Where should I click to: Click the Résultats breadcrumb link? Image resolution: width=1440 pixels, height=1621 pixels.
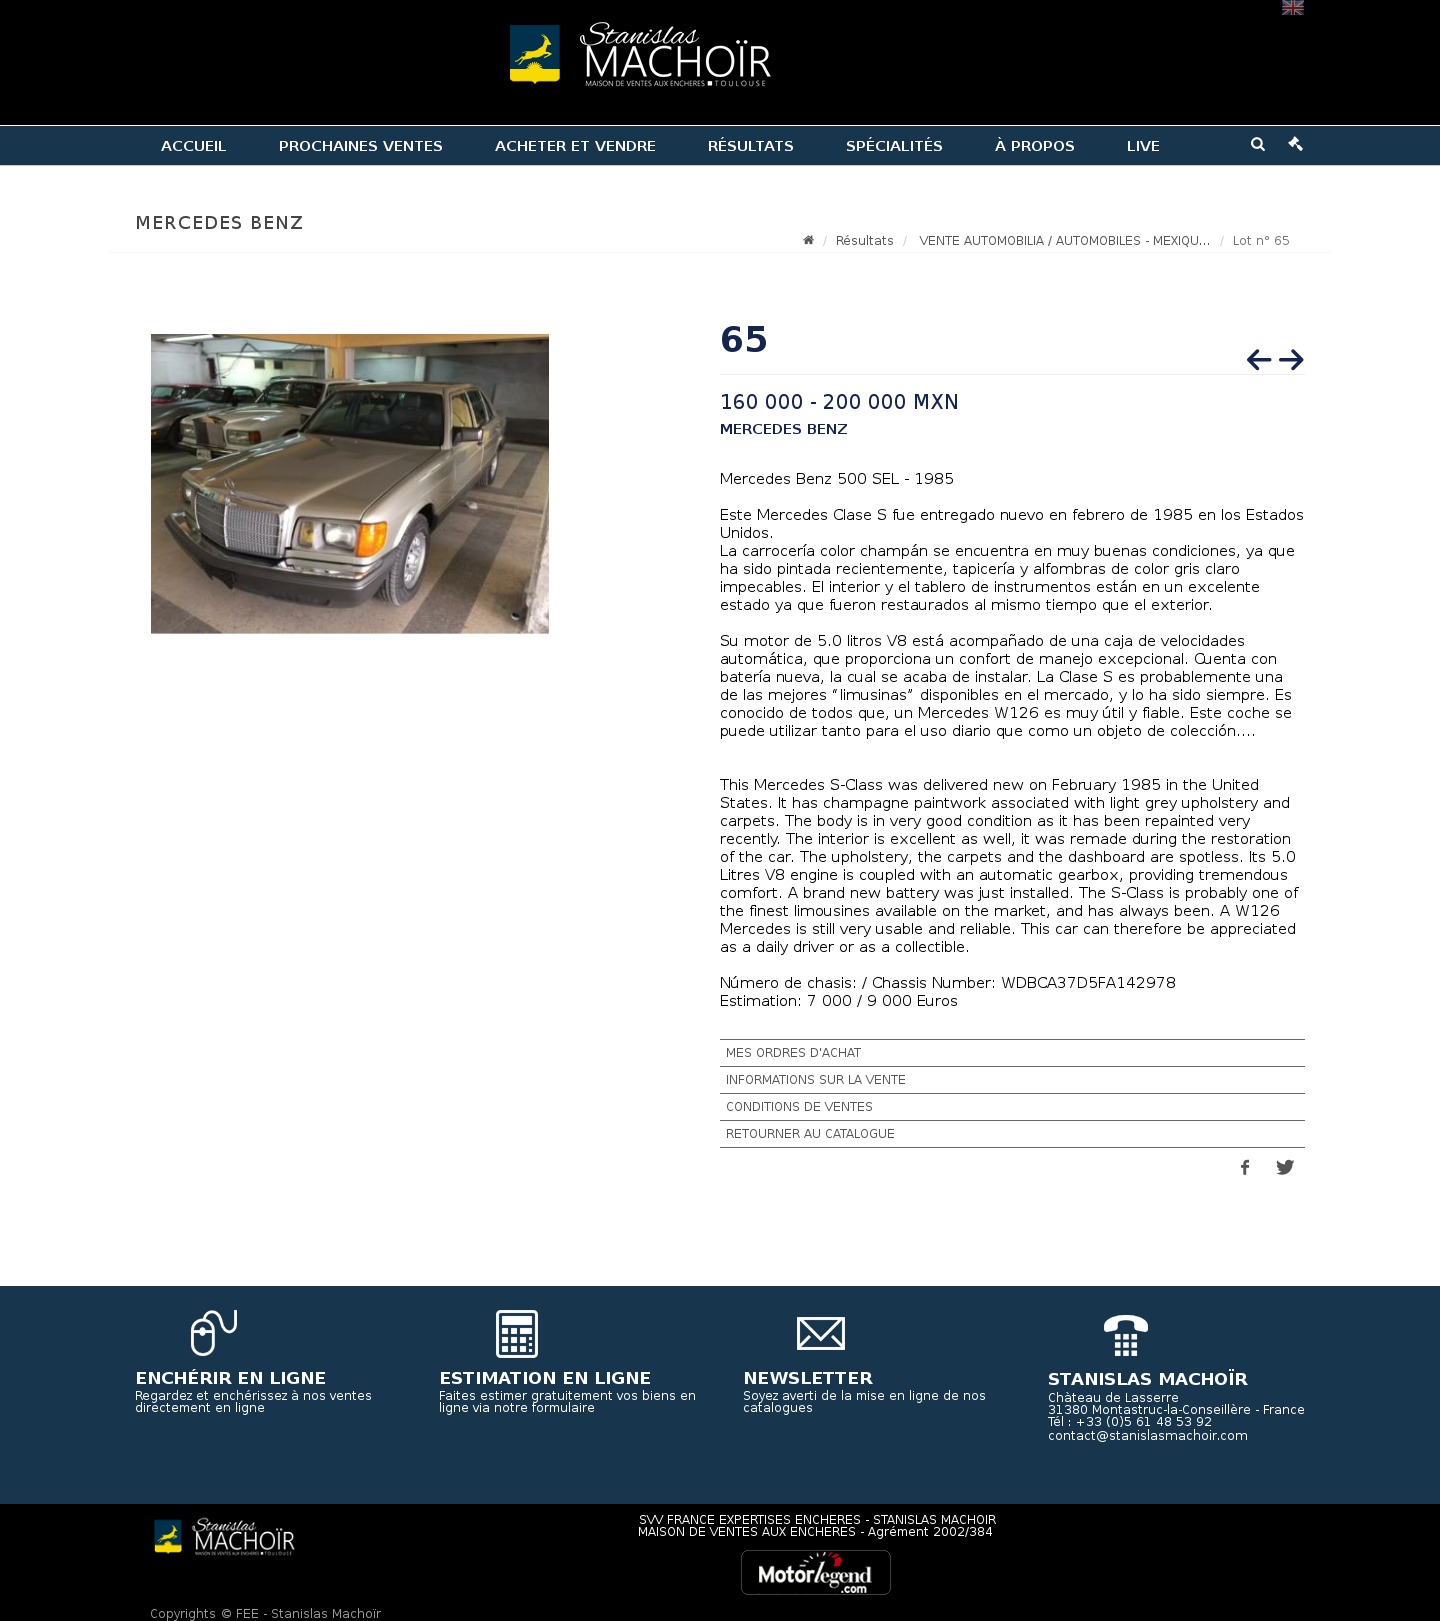[865, 241]
